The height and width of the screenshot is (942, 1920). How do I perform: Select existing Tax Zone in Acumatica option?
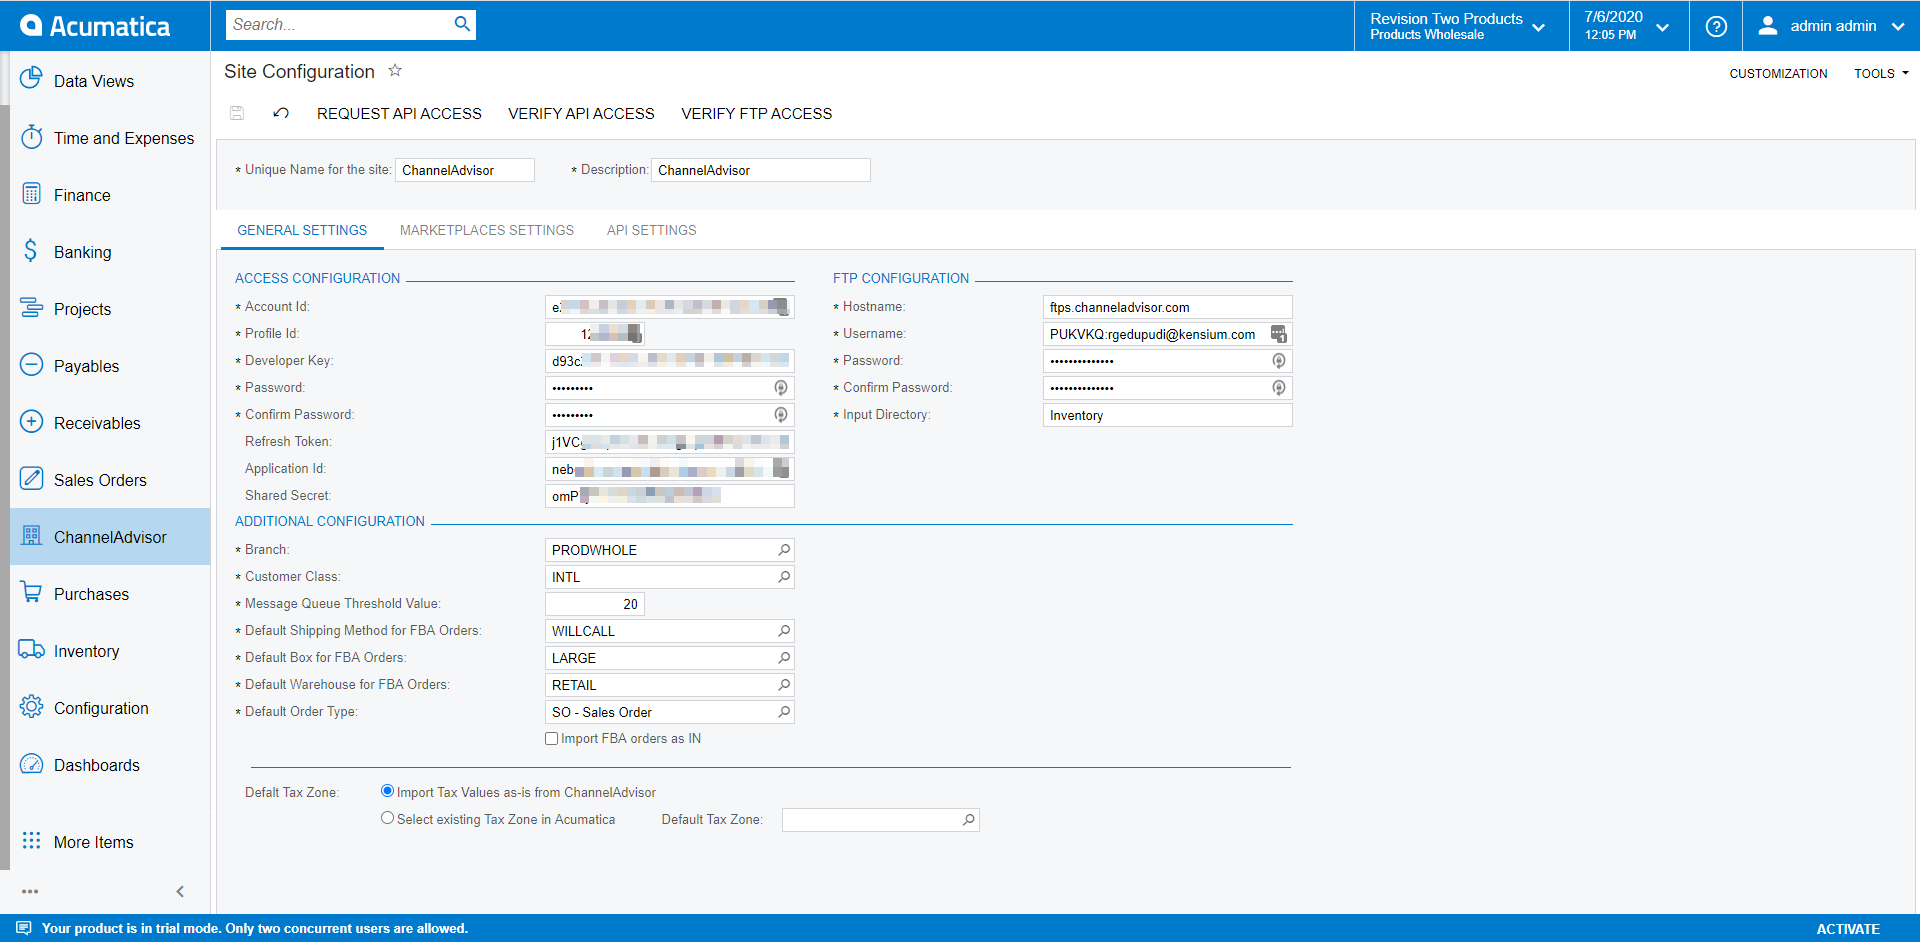pos(387,818)
